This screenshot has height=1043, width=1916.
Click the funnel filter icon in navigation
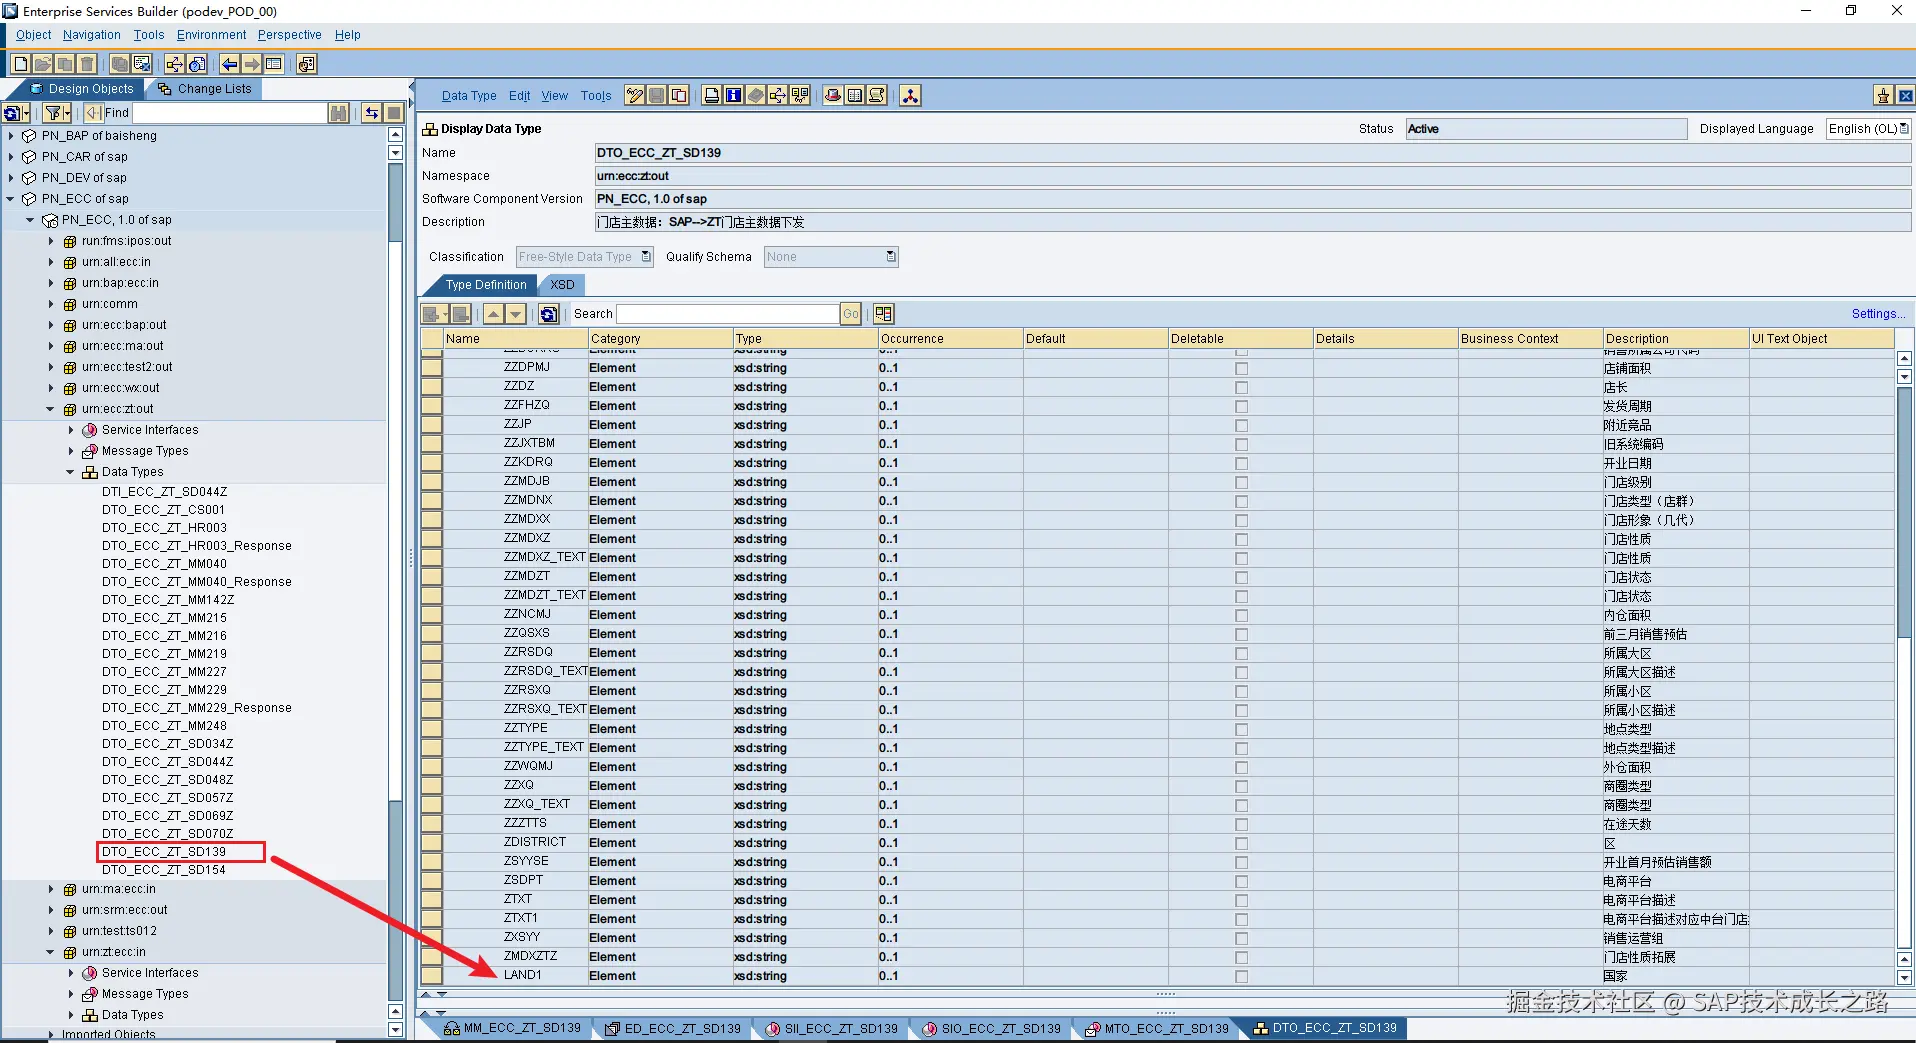(56, 113)
